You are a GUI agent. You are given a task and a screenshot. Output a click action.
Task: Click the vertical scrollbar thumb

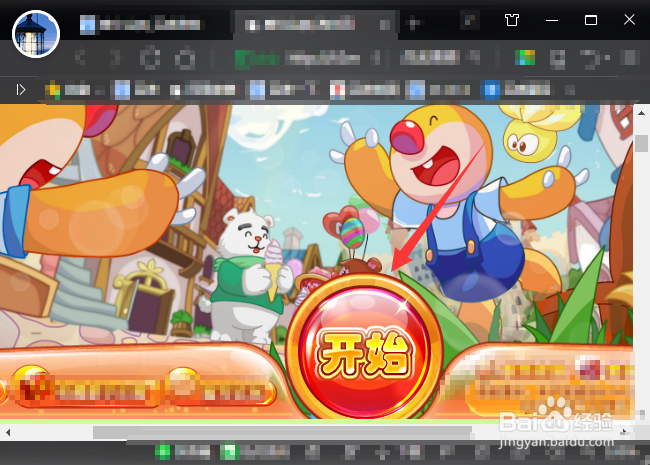click(641, 143)
